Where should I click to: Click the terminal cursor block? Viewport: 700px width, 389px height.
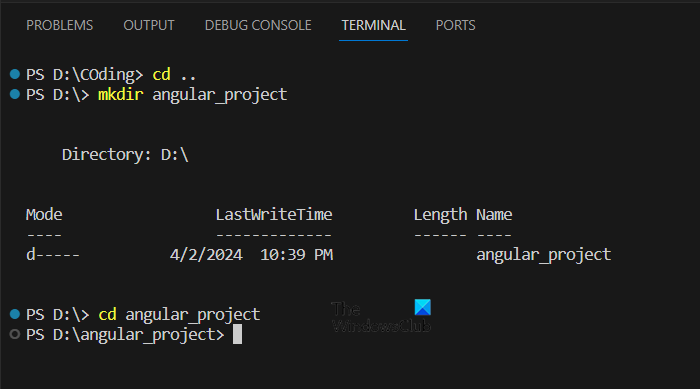pos(238,334)
